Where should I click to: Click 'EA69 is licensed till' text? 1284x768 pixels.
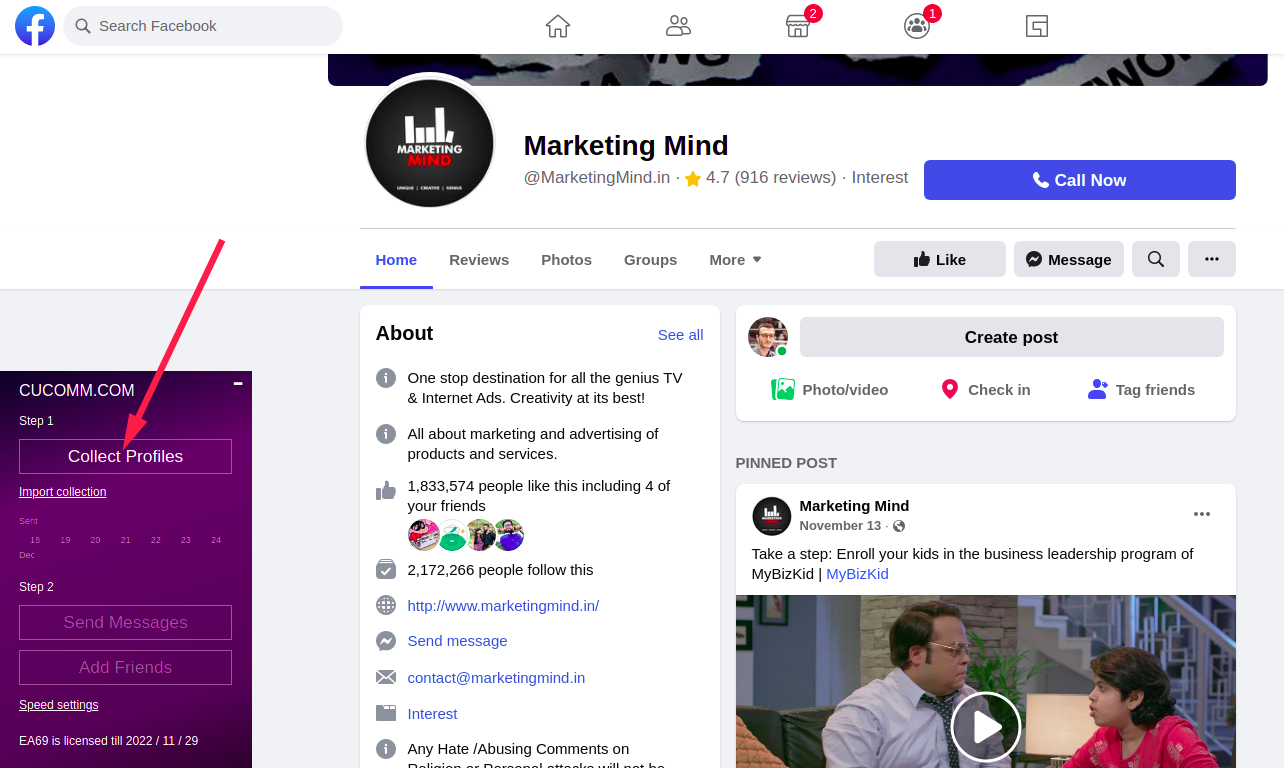coord(108,741)
